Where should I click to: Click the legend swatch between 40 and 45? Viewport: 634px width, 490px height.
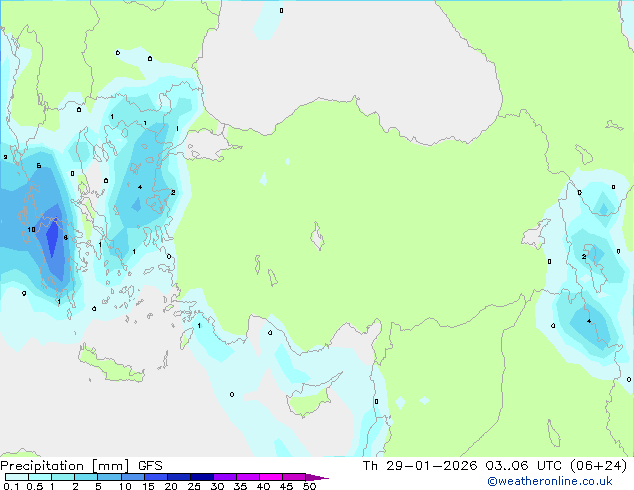tap(271, 477)
